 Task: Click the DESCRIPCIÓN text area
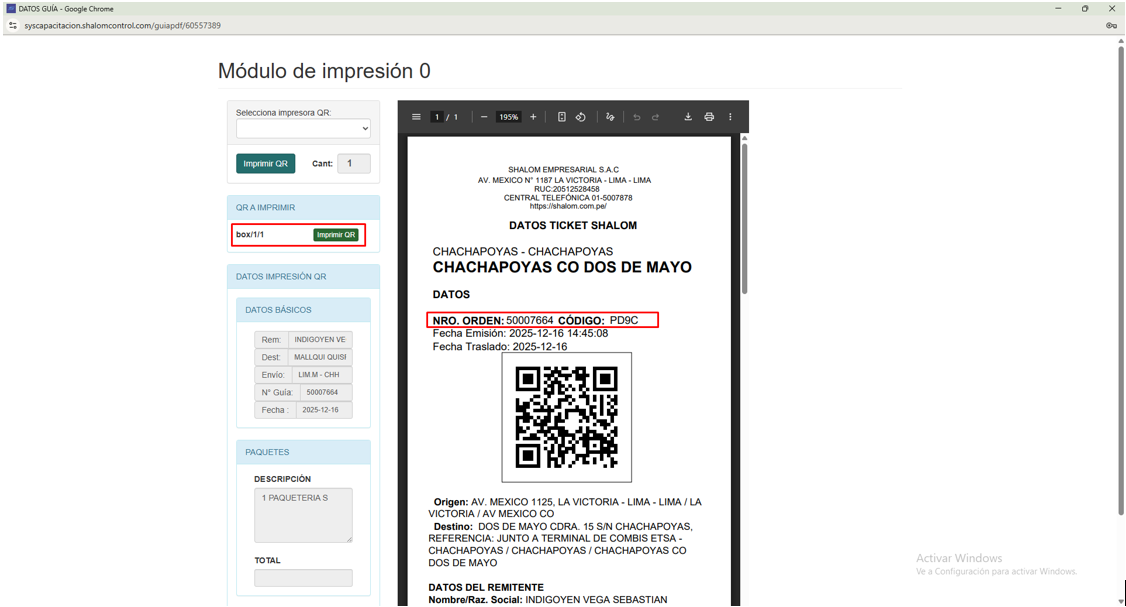[303, 515]
